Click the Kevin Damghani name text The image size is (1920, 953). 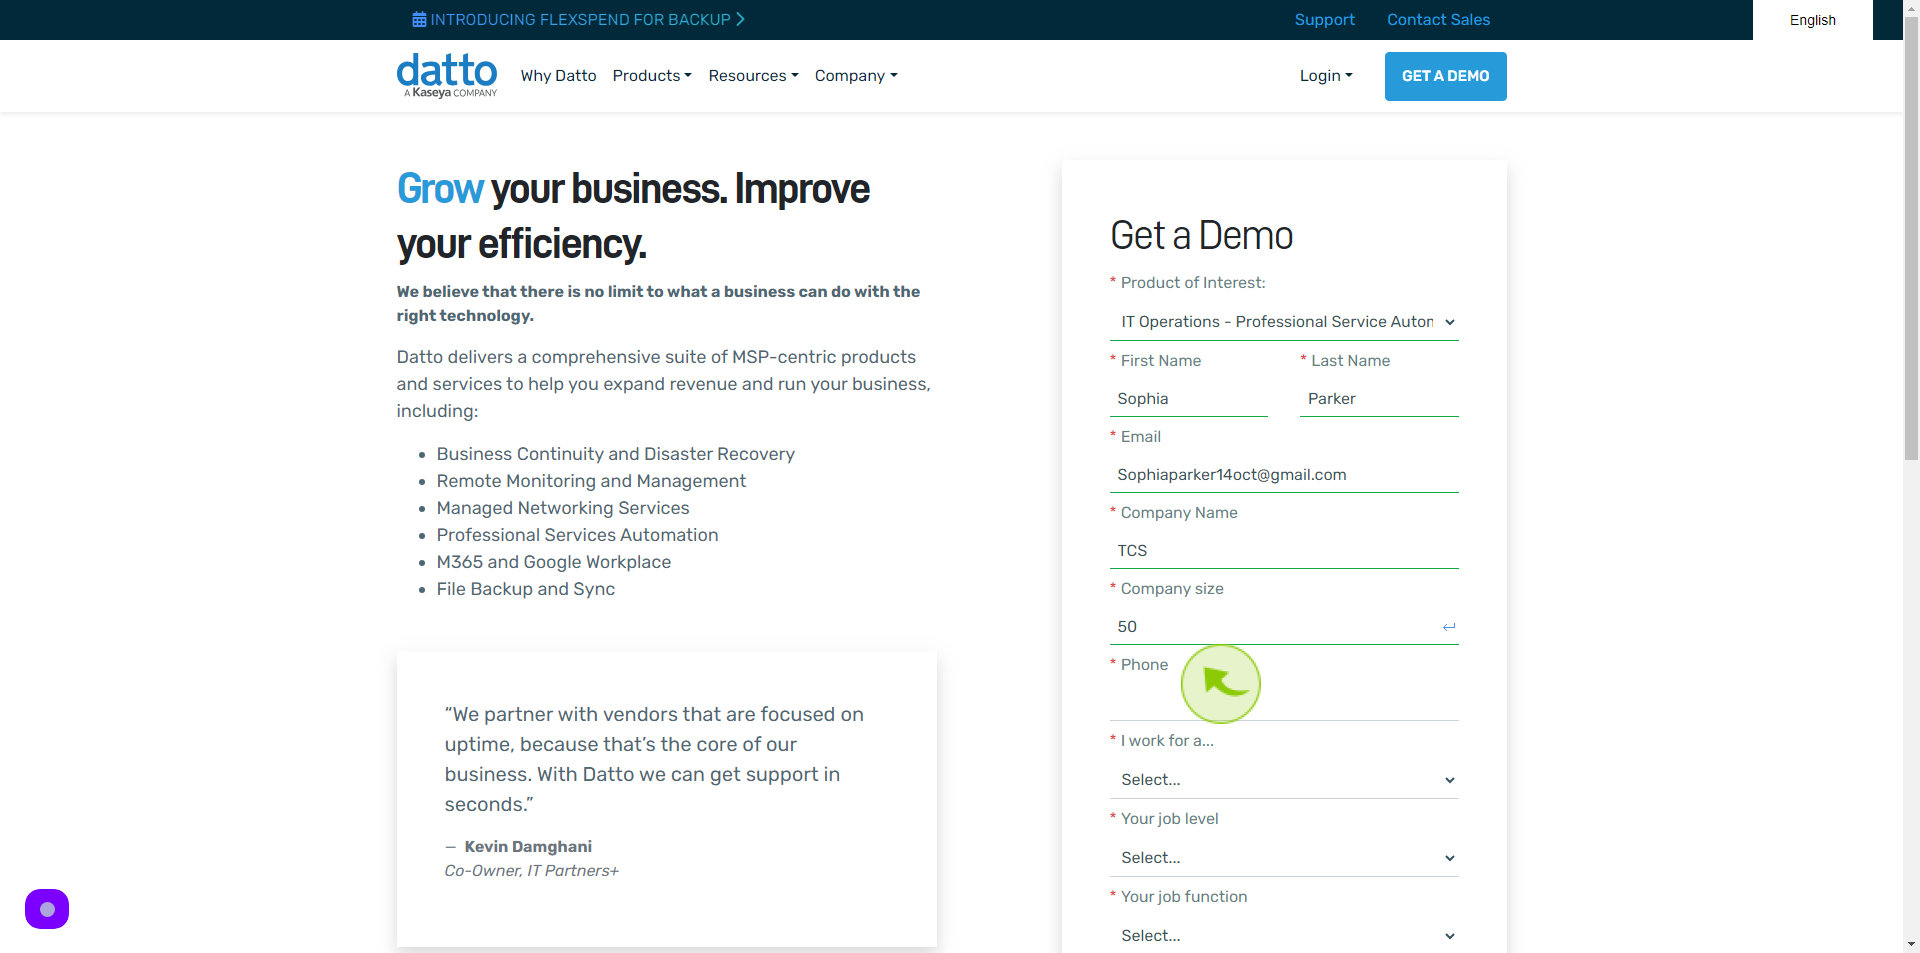(x=528, y=847)
